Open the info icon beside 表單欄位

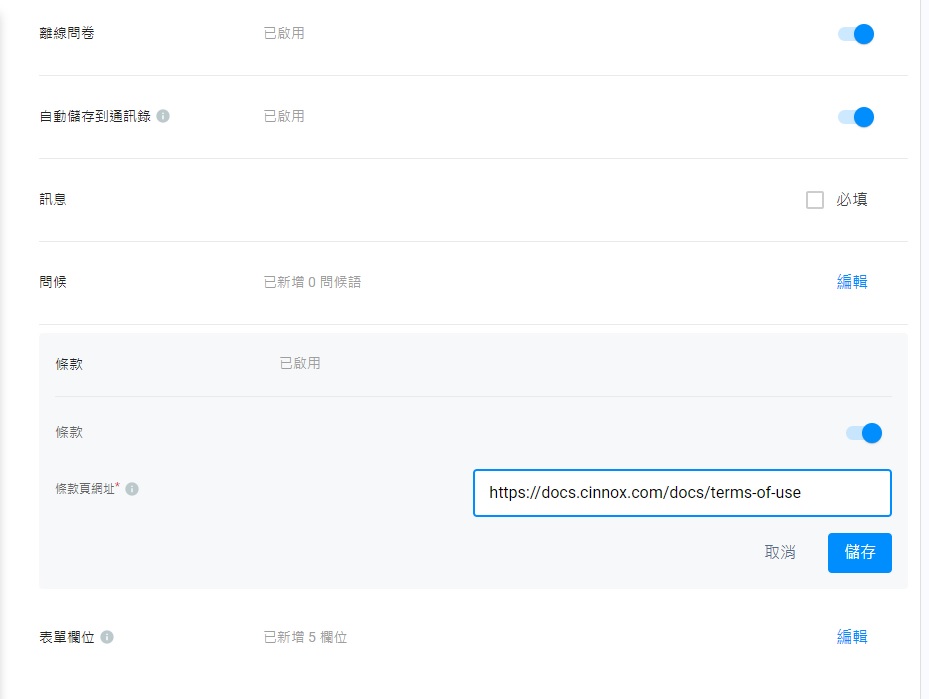107,637
